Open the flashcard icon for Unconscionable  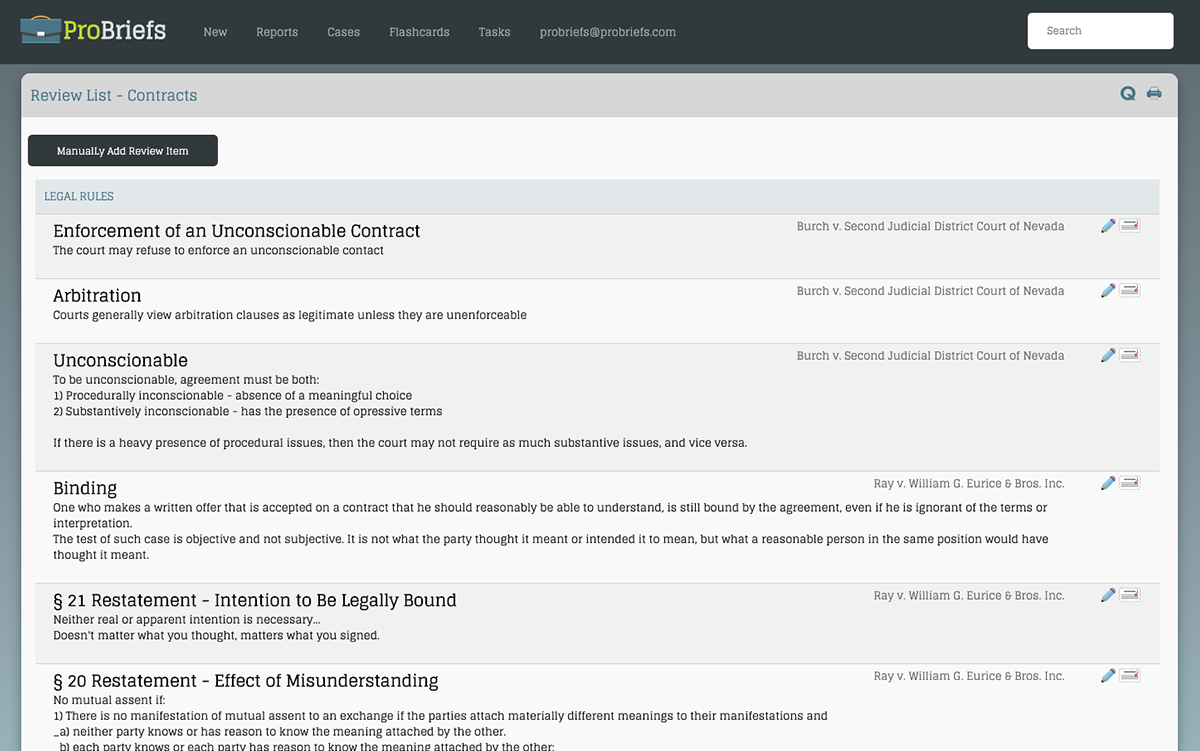1130,354
